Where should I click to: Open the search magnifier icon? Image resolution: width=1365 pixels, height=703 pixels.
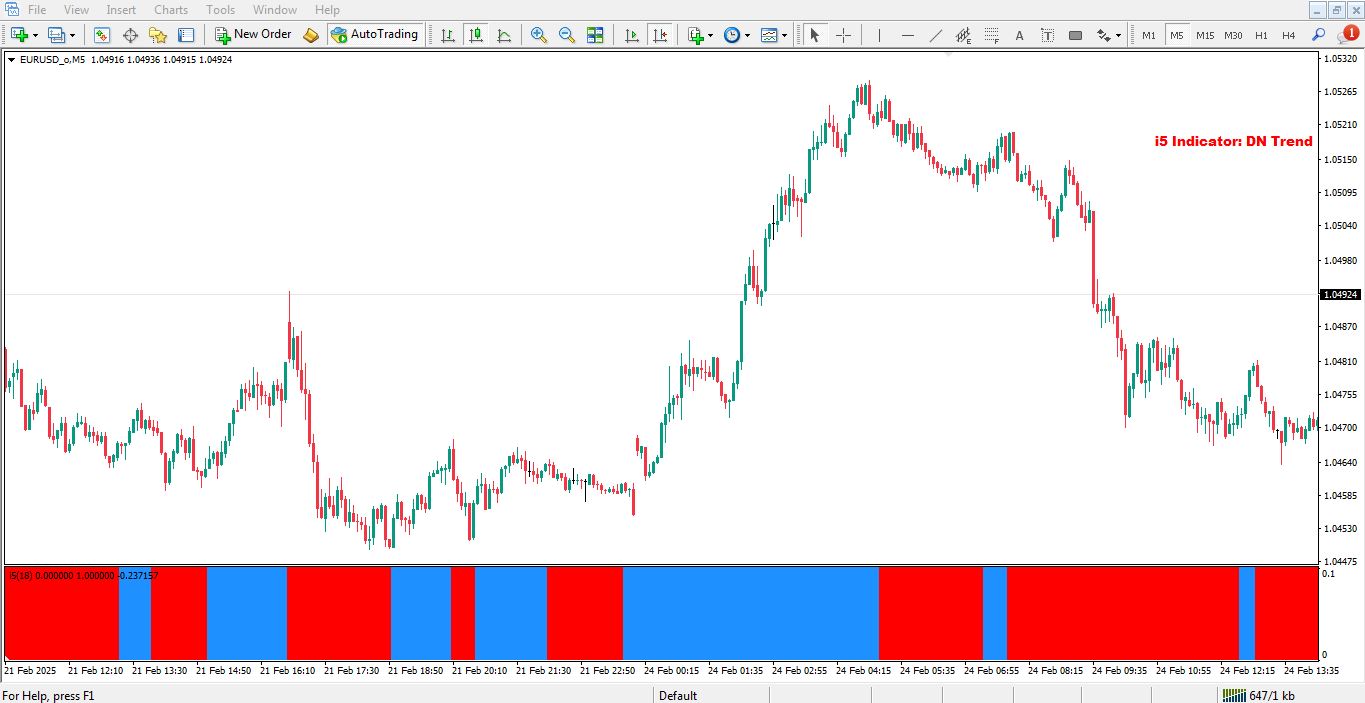coord(1319,35)
